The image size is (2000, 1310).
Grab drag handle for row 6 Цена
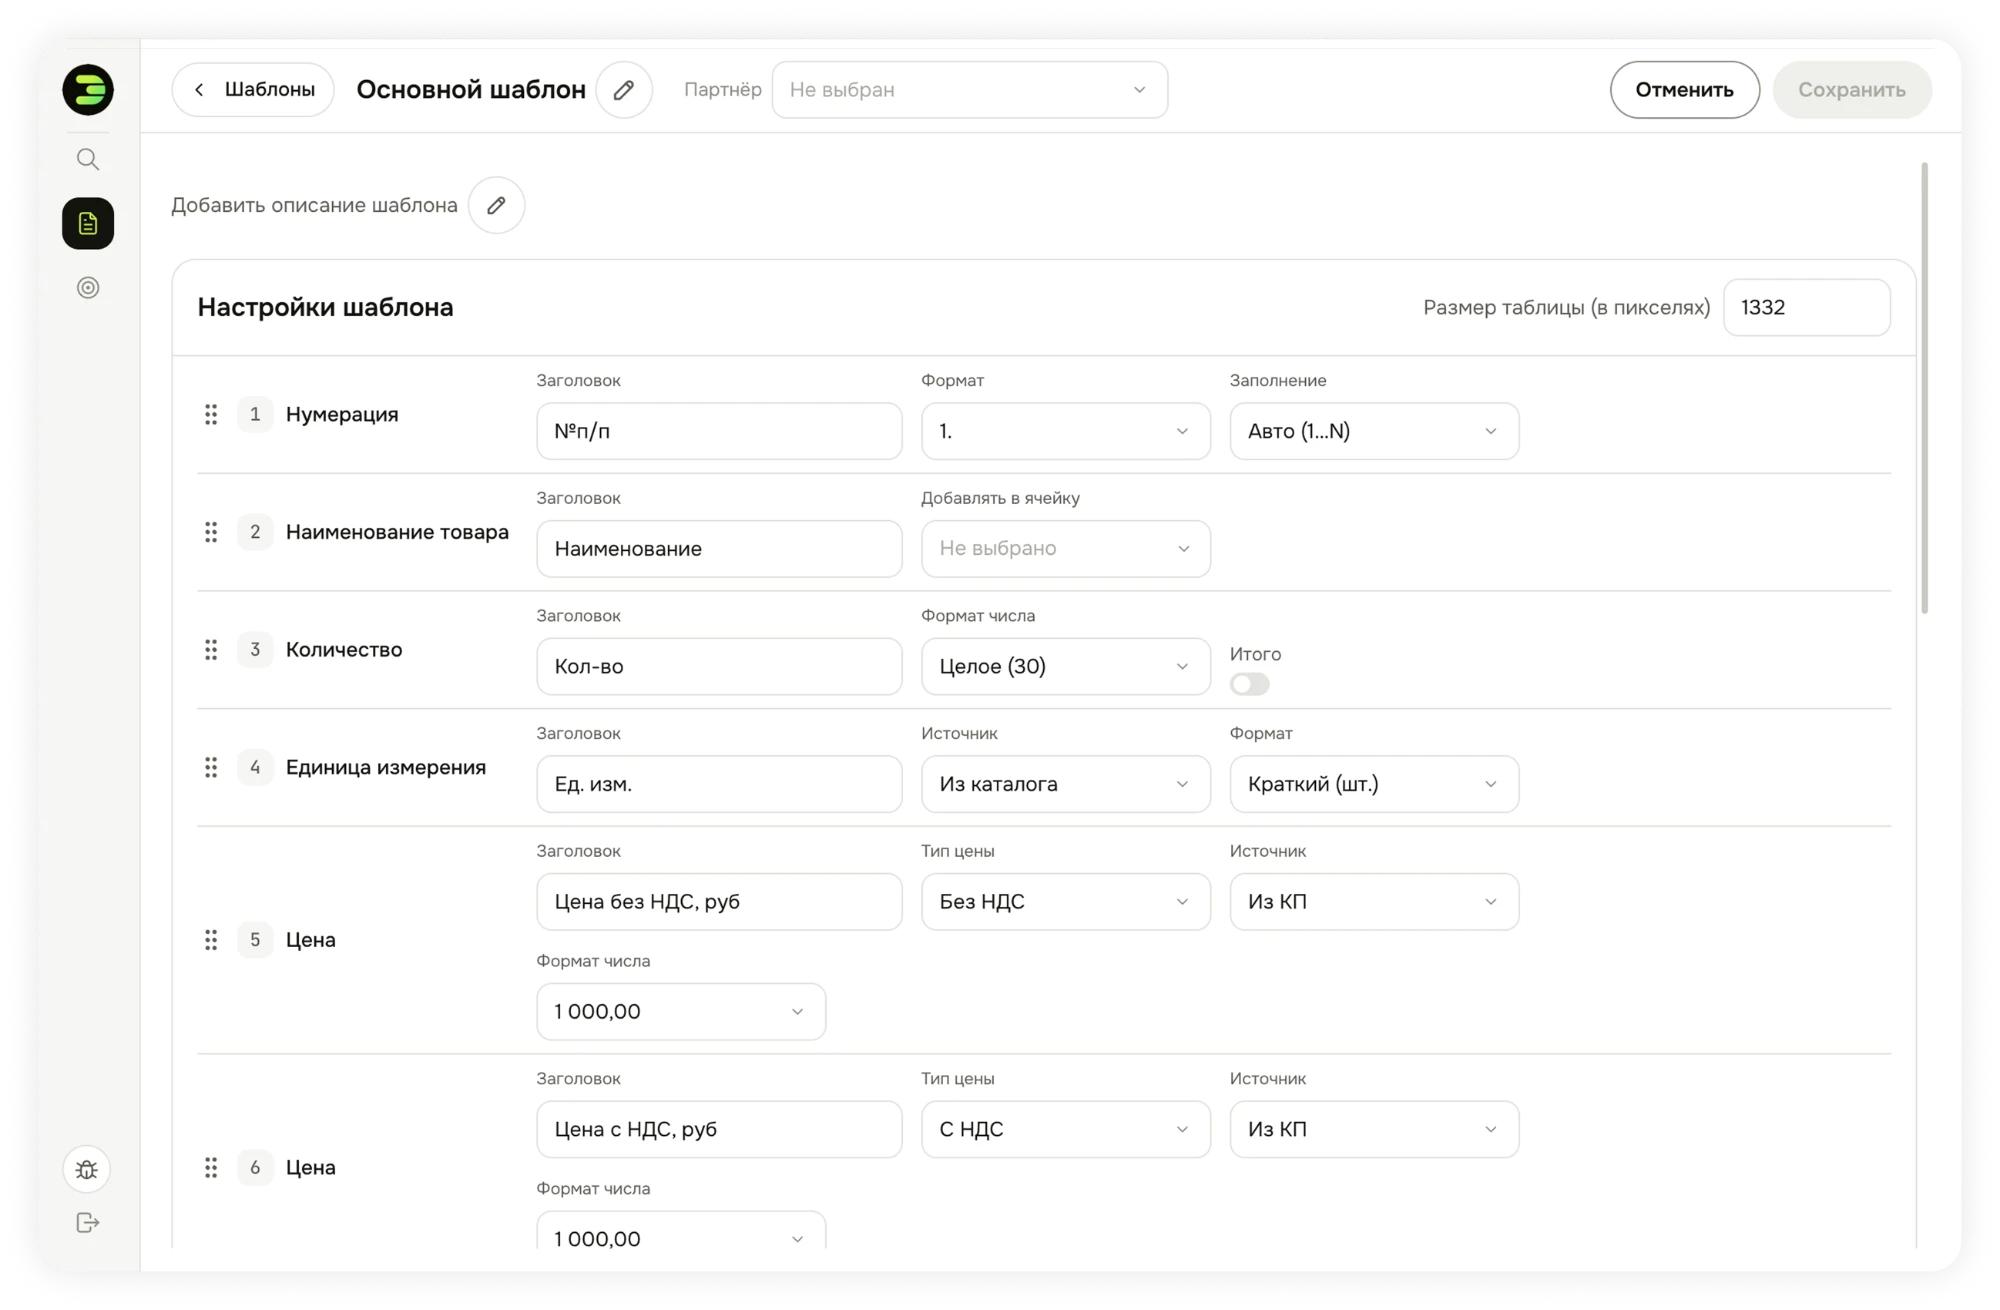tap(211, 1167)
